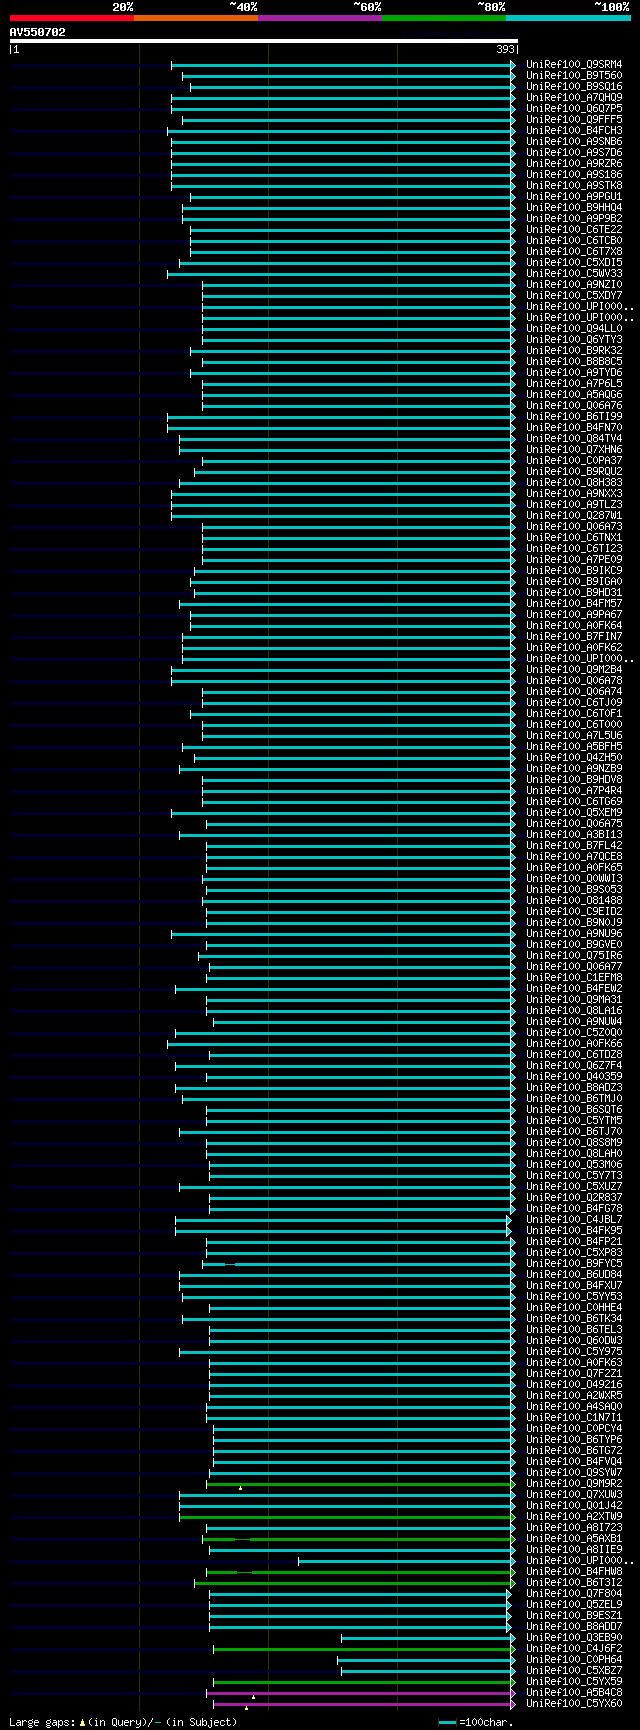
Task: Click the UniRef100_C1N7I1 entry
Action: click(574, 1418)
